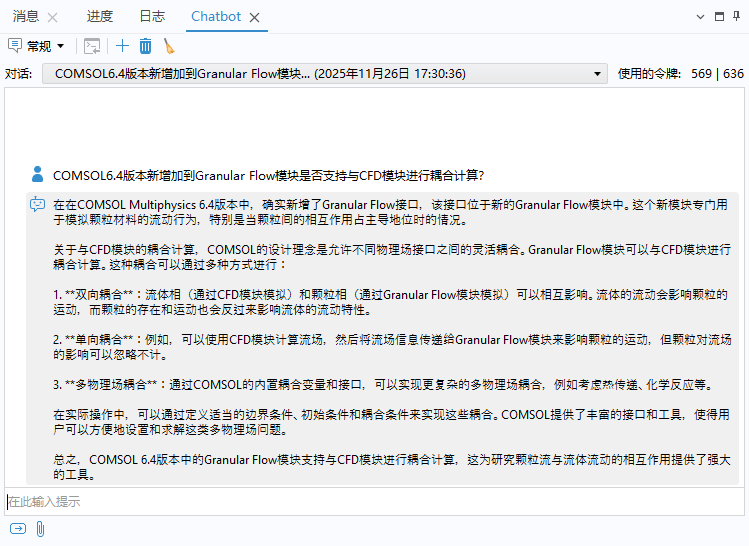Click the '1. **双向耦合**' paragraph
This screenshot has height=546, width=749.
[391, 302]
